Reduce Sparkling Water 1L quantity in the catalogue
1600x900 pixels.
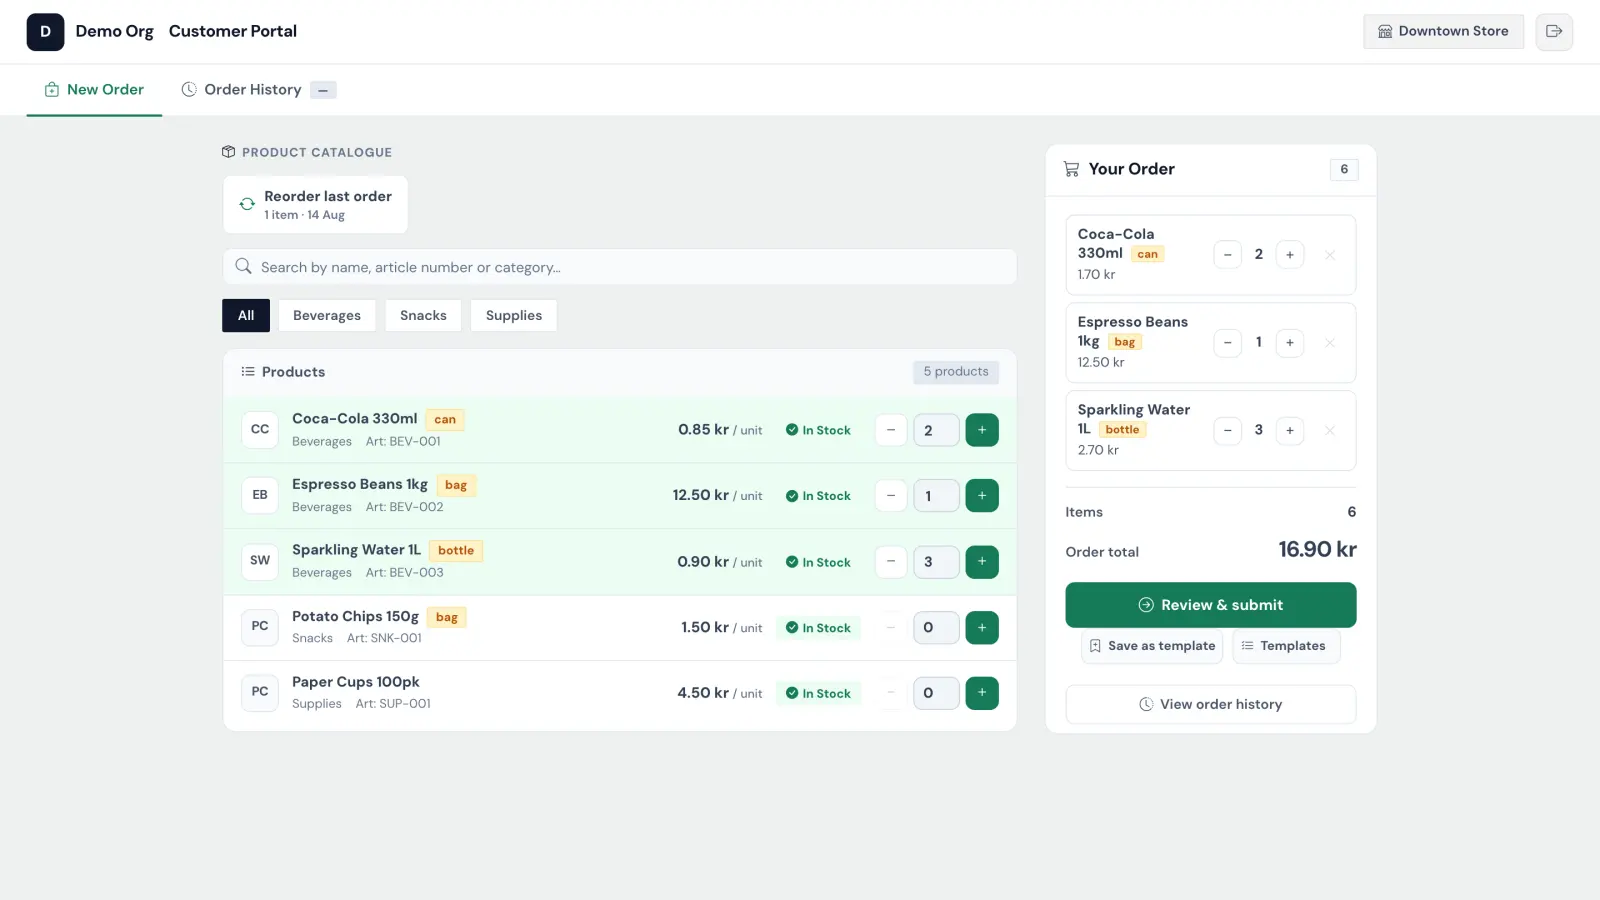point(890,562)
